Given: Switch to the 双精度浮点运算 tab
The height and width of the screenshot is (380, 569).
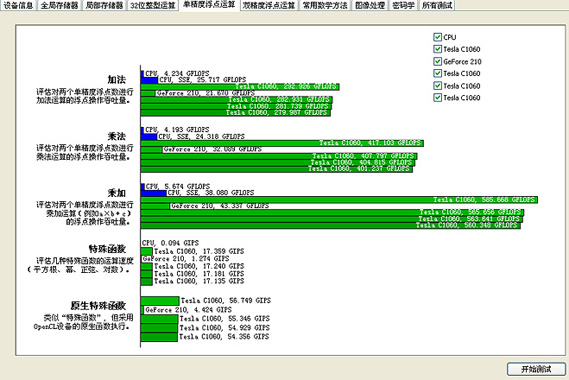Looking at the screenshot, I should click(x=269, y=5).
